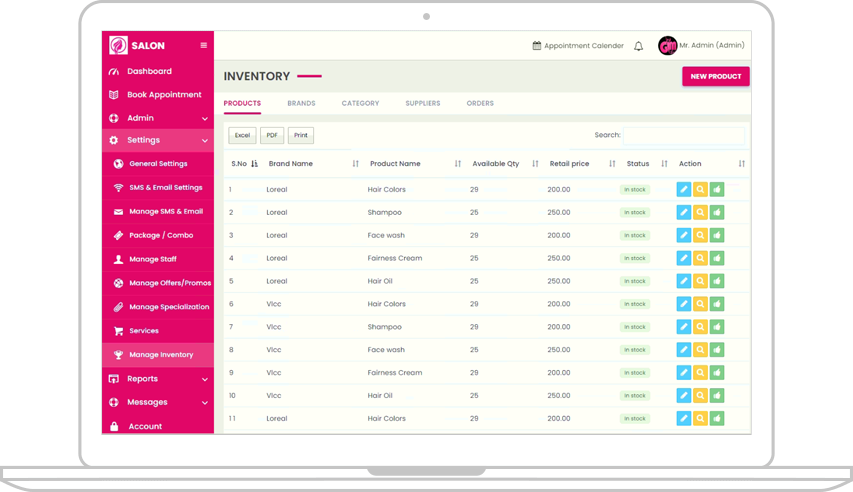
Task: Open the Appointment Calender icon link
Action: click(537, 46)
